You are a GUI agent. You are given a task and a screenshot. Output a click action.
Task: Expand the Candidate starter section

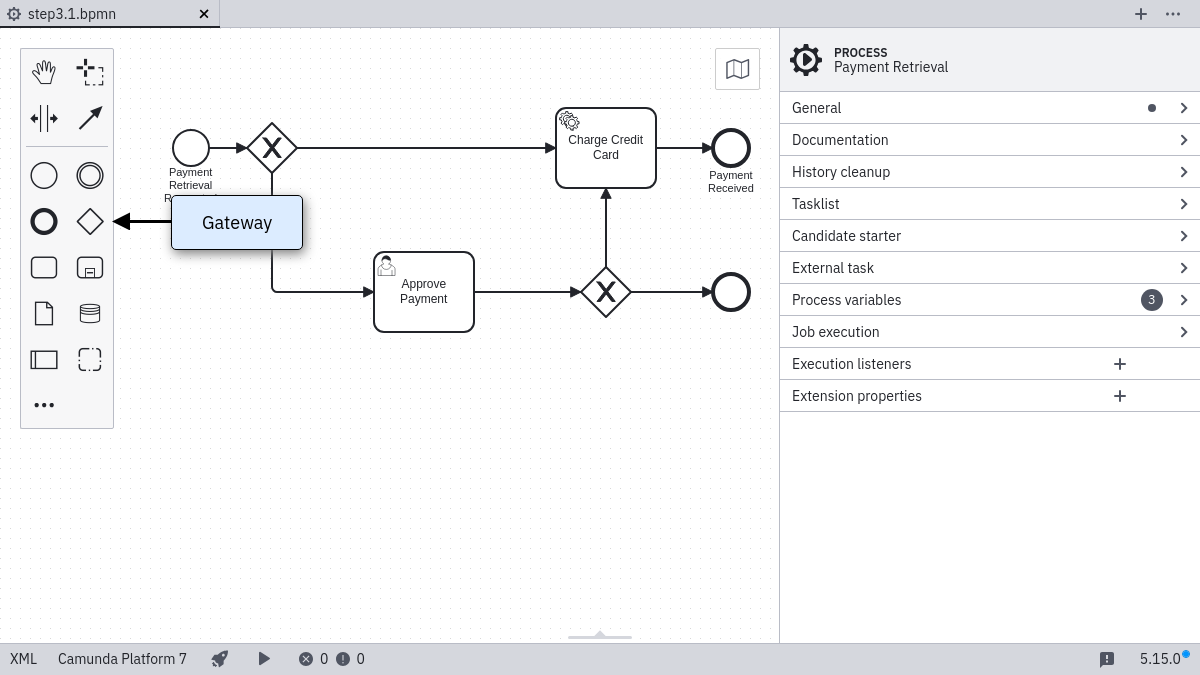(x=990, y=236)
